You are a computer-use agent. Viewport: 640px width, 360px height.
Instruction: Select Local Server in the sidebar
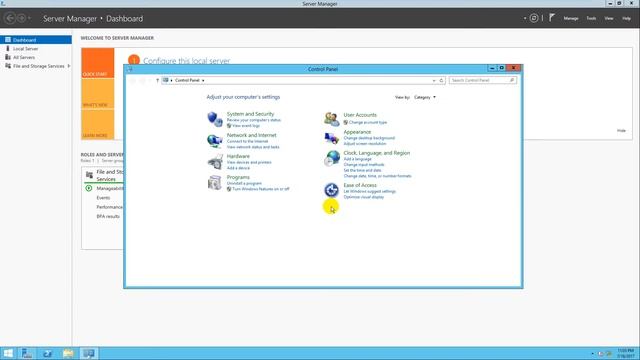36,49
